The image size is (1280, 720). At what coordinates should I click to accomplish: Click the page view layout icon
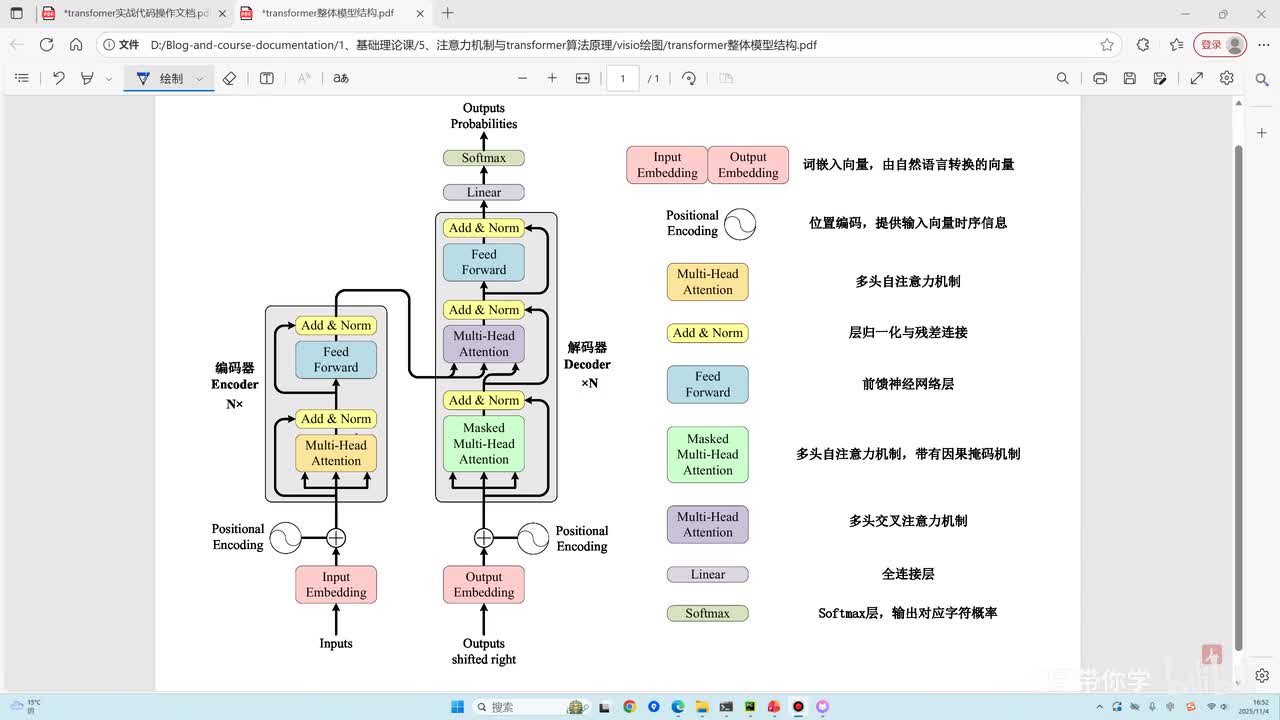click(x=726, y=78)
